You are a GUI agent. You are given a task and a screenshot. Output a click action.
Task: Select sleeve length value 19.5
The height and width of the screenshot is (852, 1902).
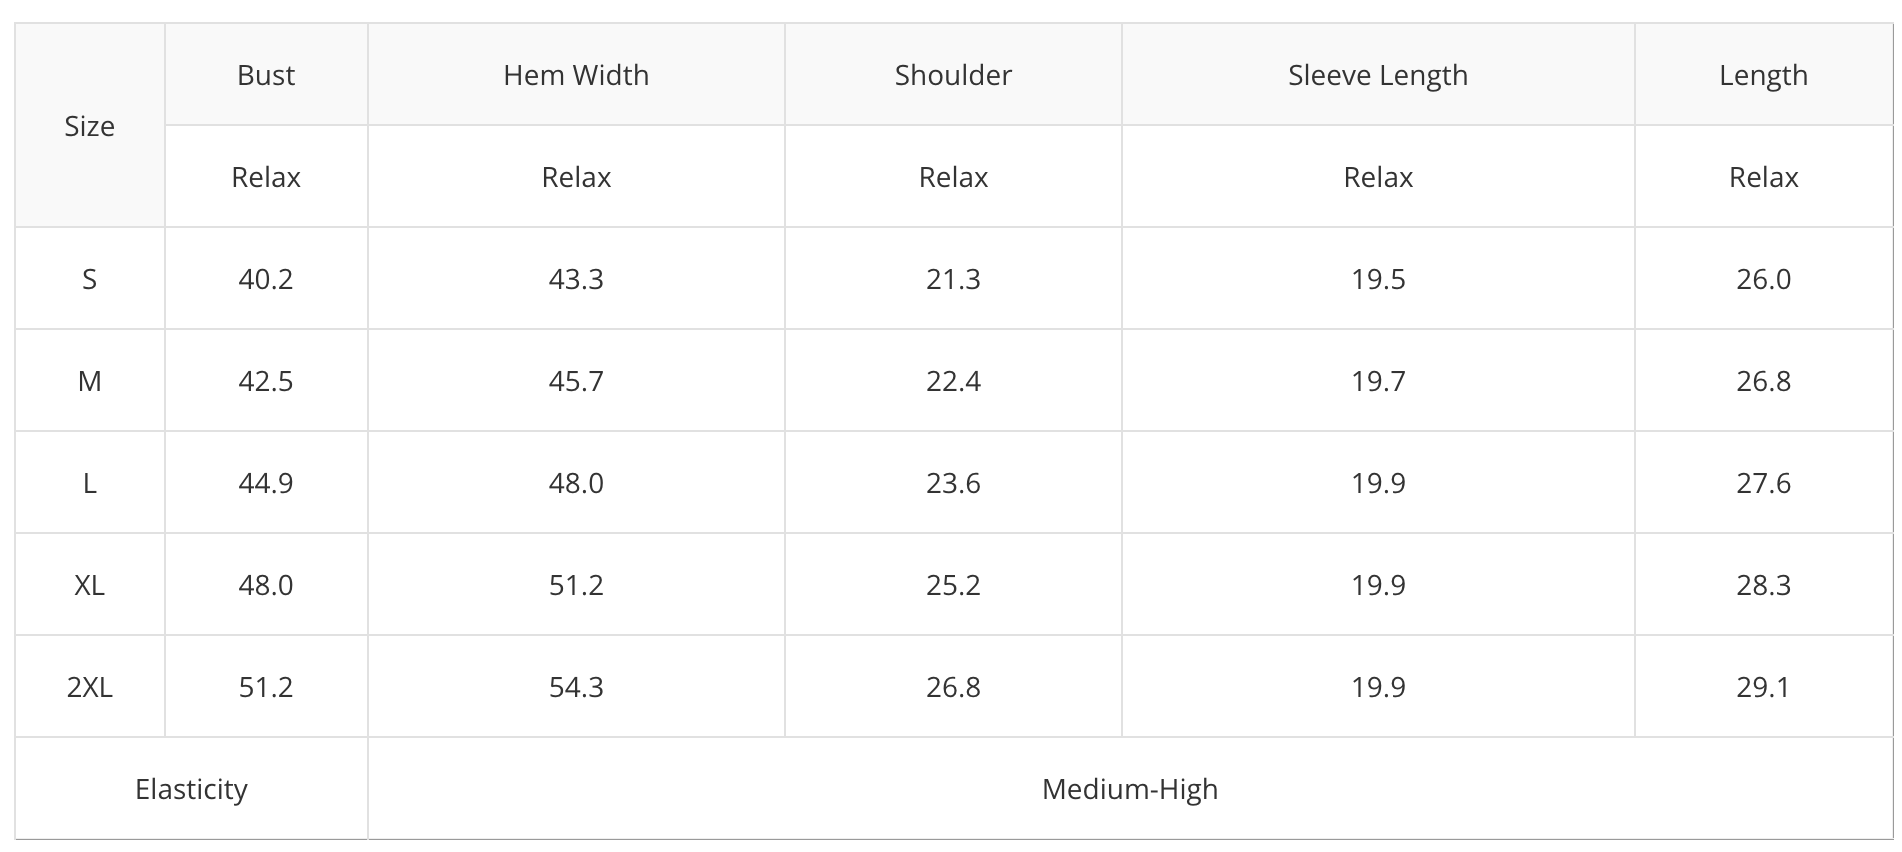(1378, 279)
